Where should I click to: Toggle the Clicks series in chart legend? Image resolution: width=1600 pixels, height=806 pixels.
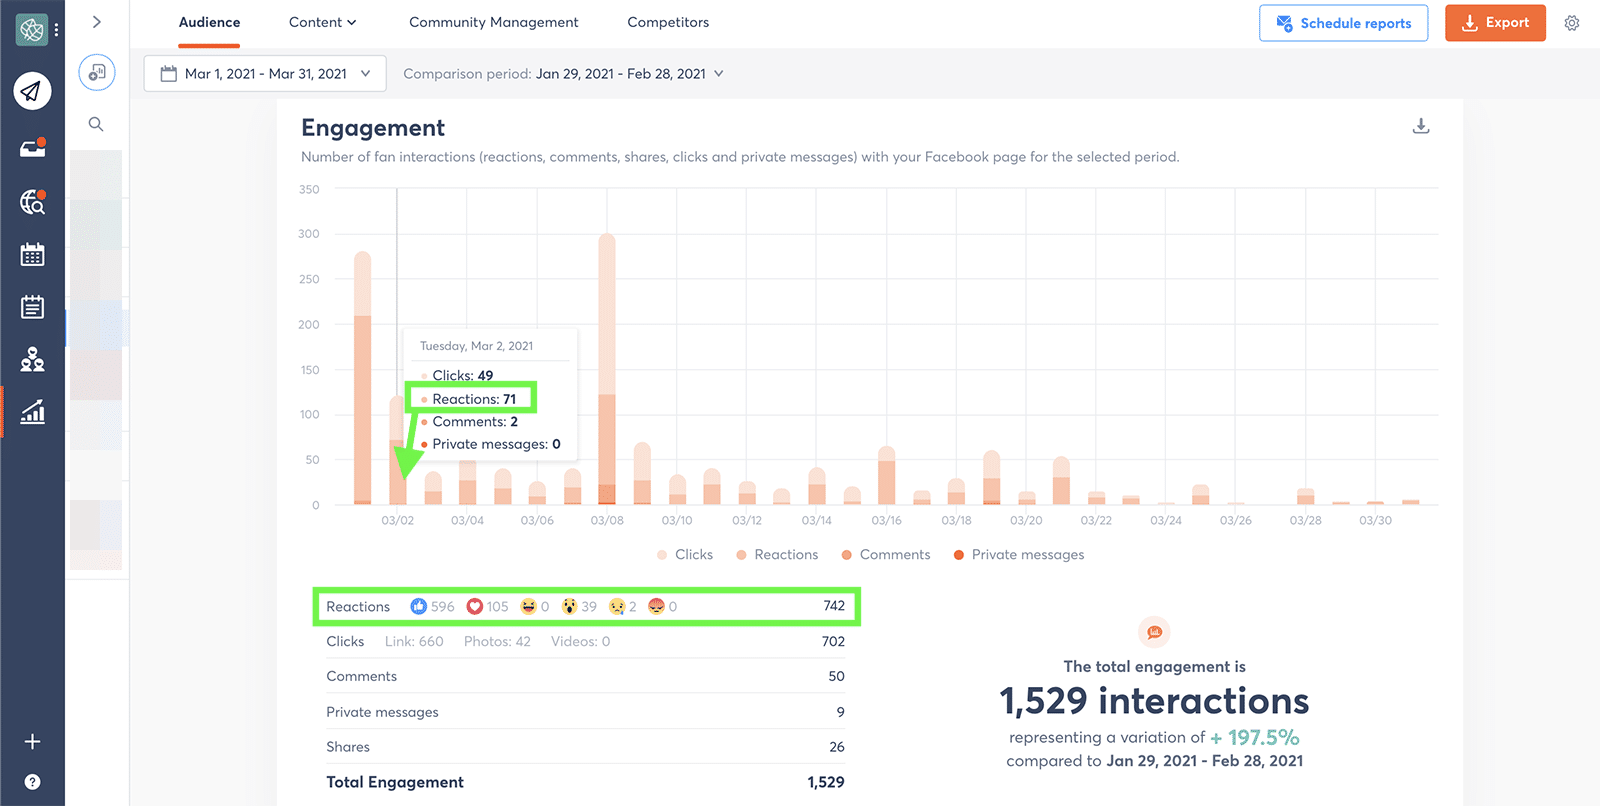685,555
